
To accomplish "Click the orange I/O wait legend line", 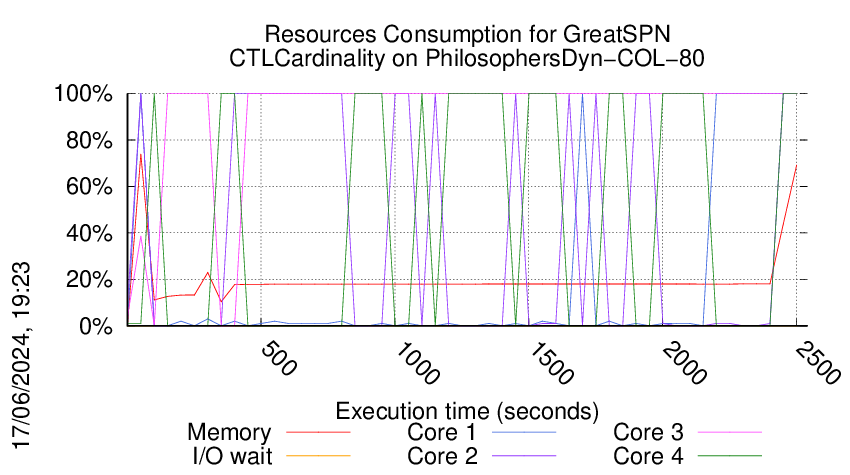I will [x=318, y=456].
